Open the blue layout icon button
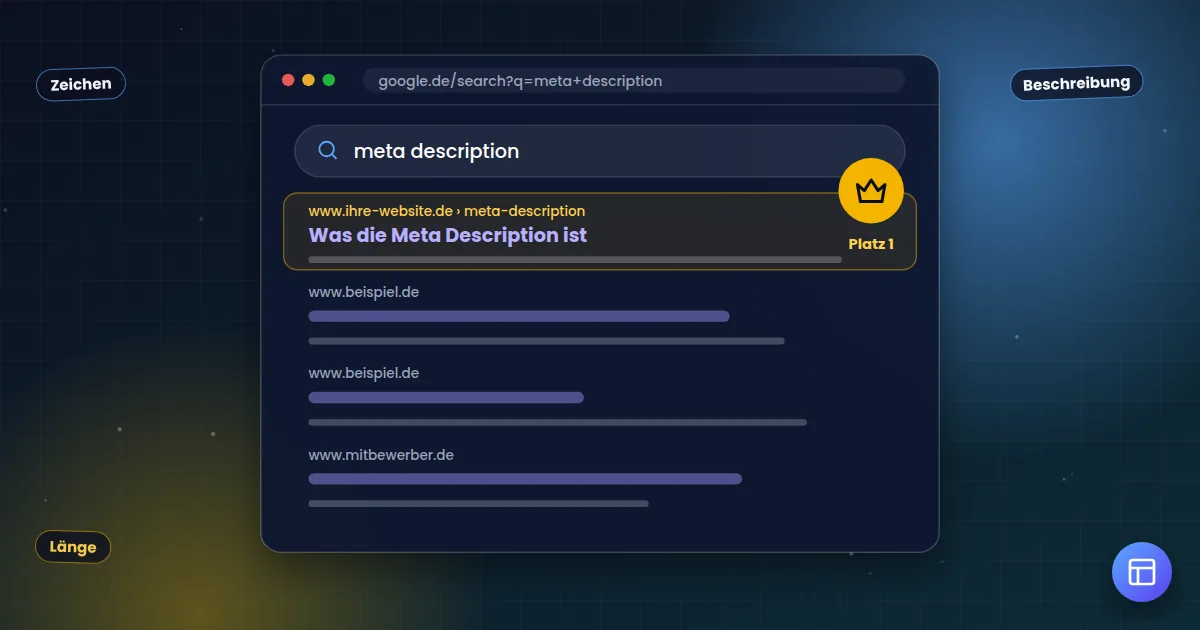Screen dimensions: 1200x630 [1141, 572]
